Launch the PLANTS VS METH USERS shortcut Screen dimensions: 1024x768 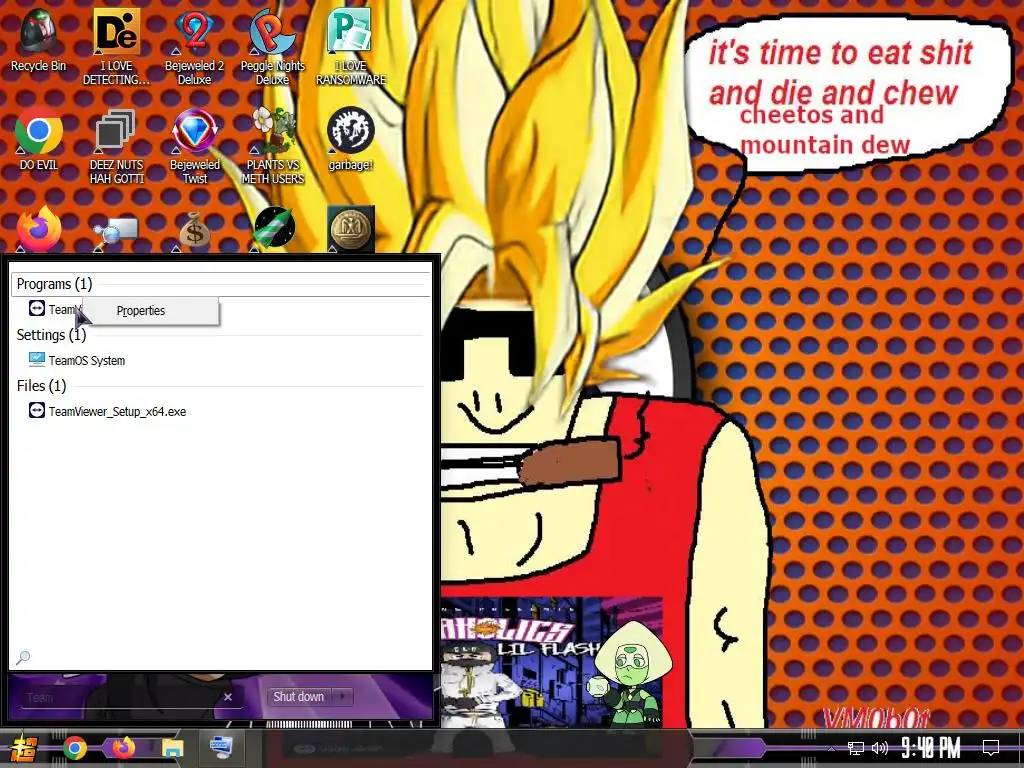[273, 146]
